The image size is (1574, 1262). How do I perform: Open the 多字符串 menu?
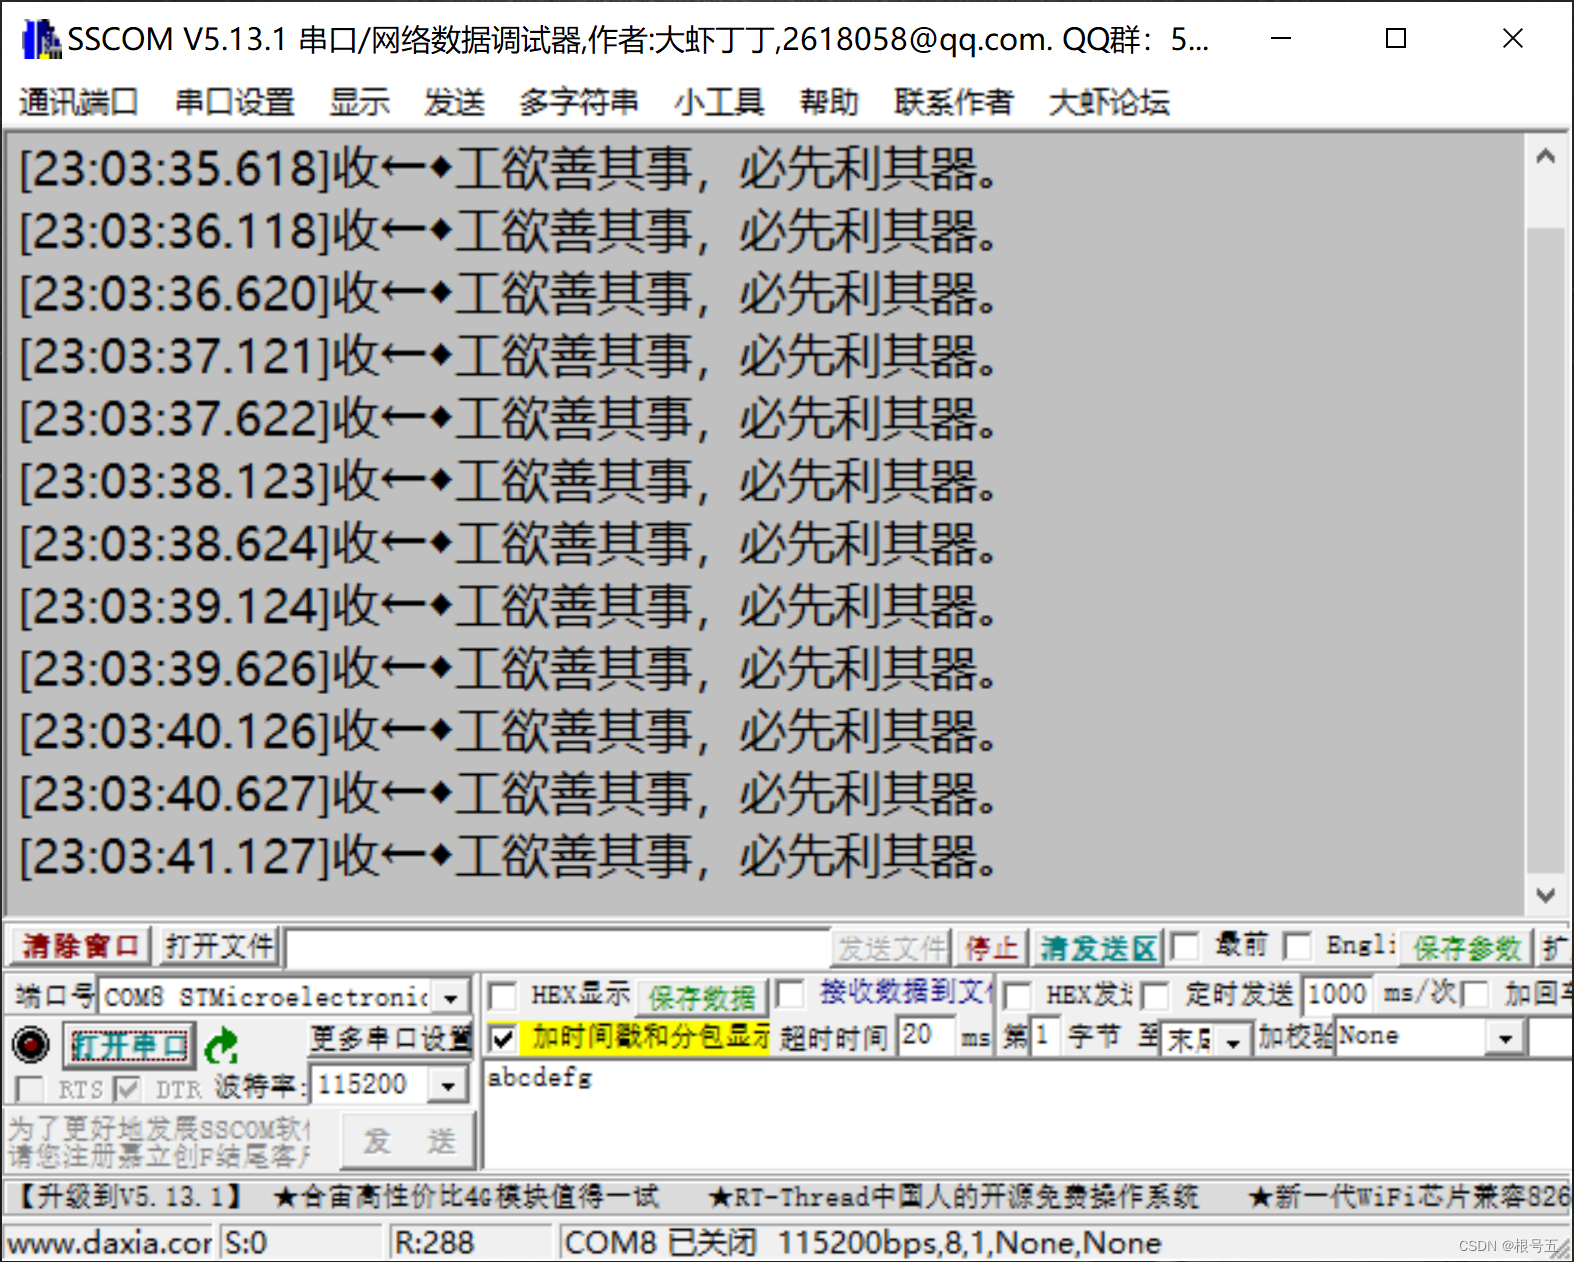click(578, 102)
